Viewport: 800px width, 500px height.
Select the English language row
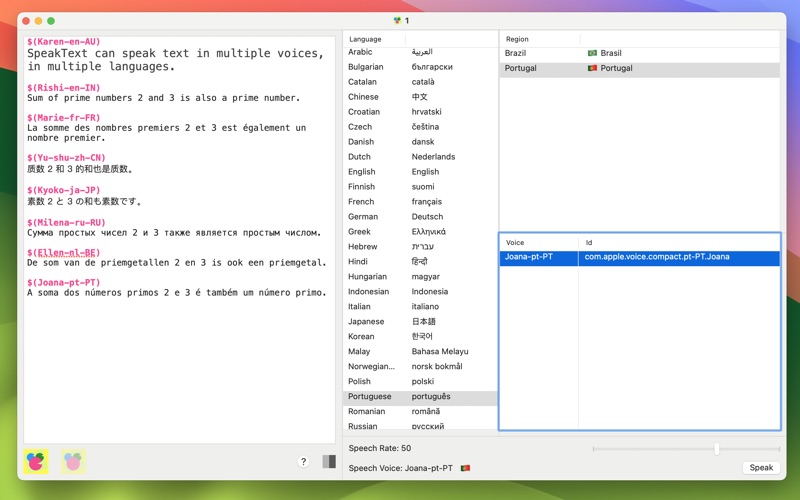420,172
